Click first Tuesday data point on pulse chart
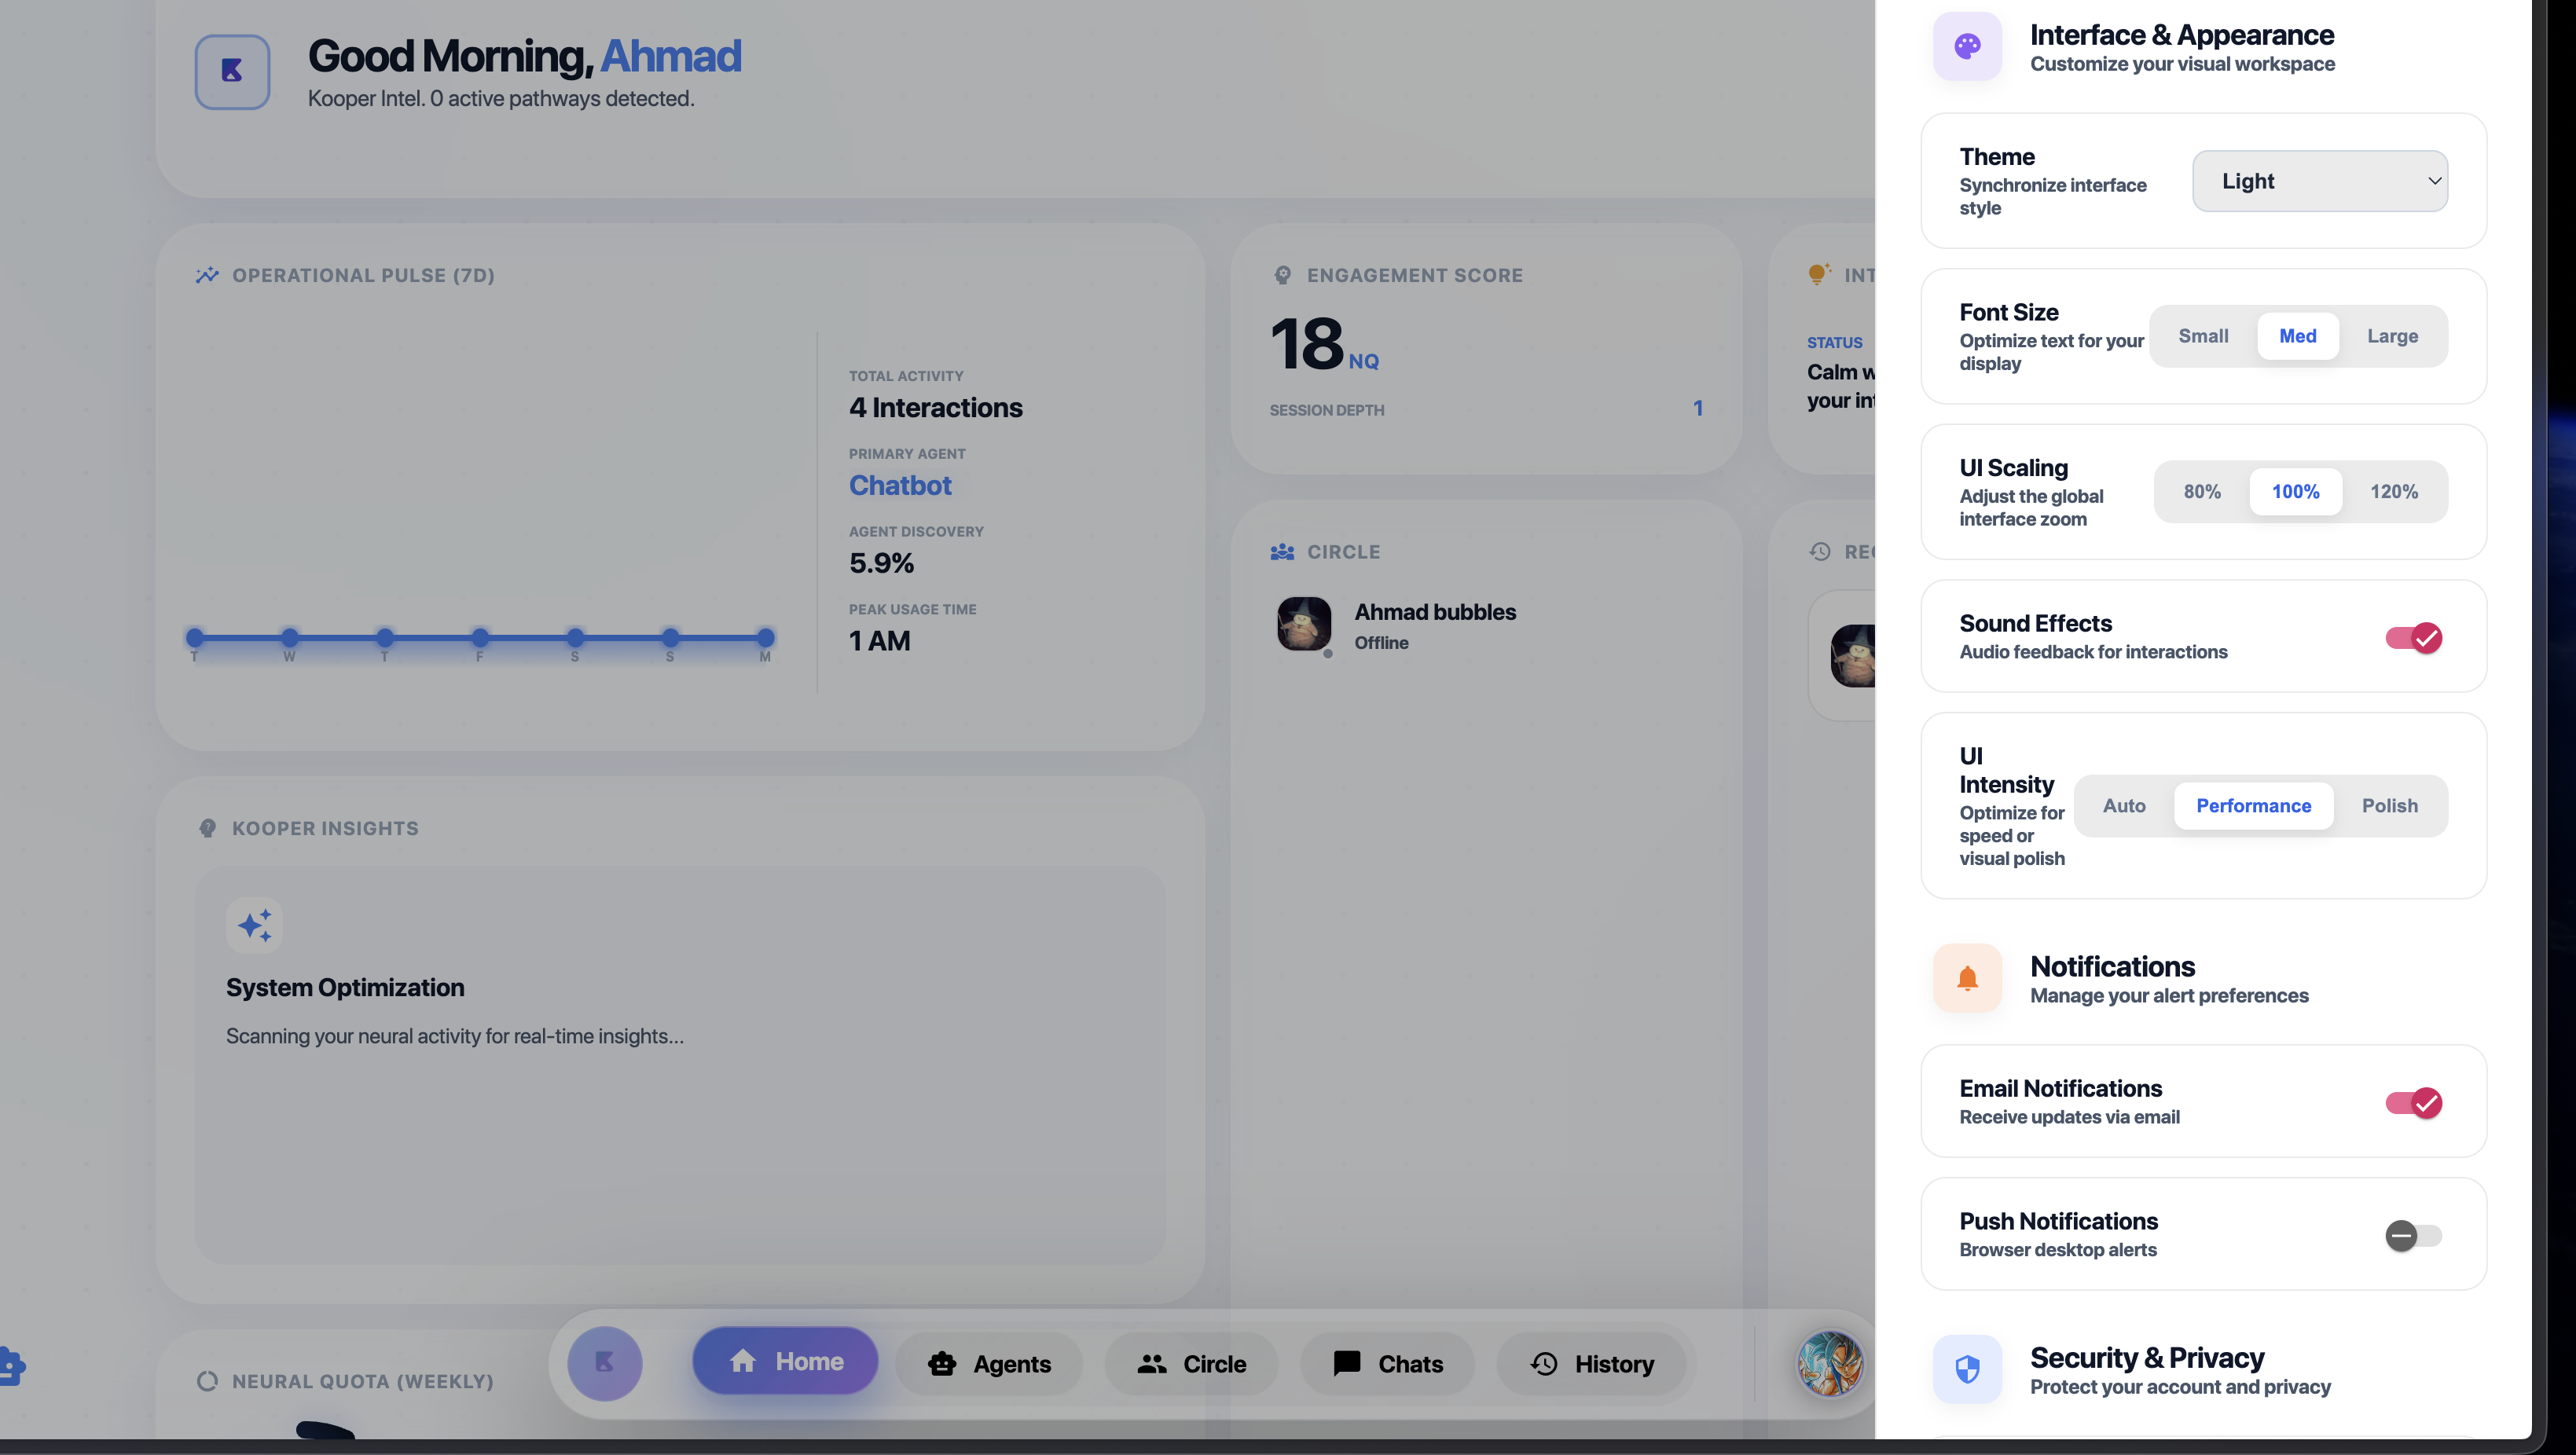Viewport: 2576px width, 1455px height. coord(195,637)
